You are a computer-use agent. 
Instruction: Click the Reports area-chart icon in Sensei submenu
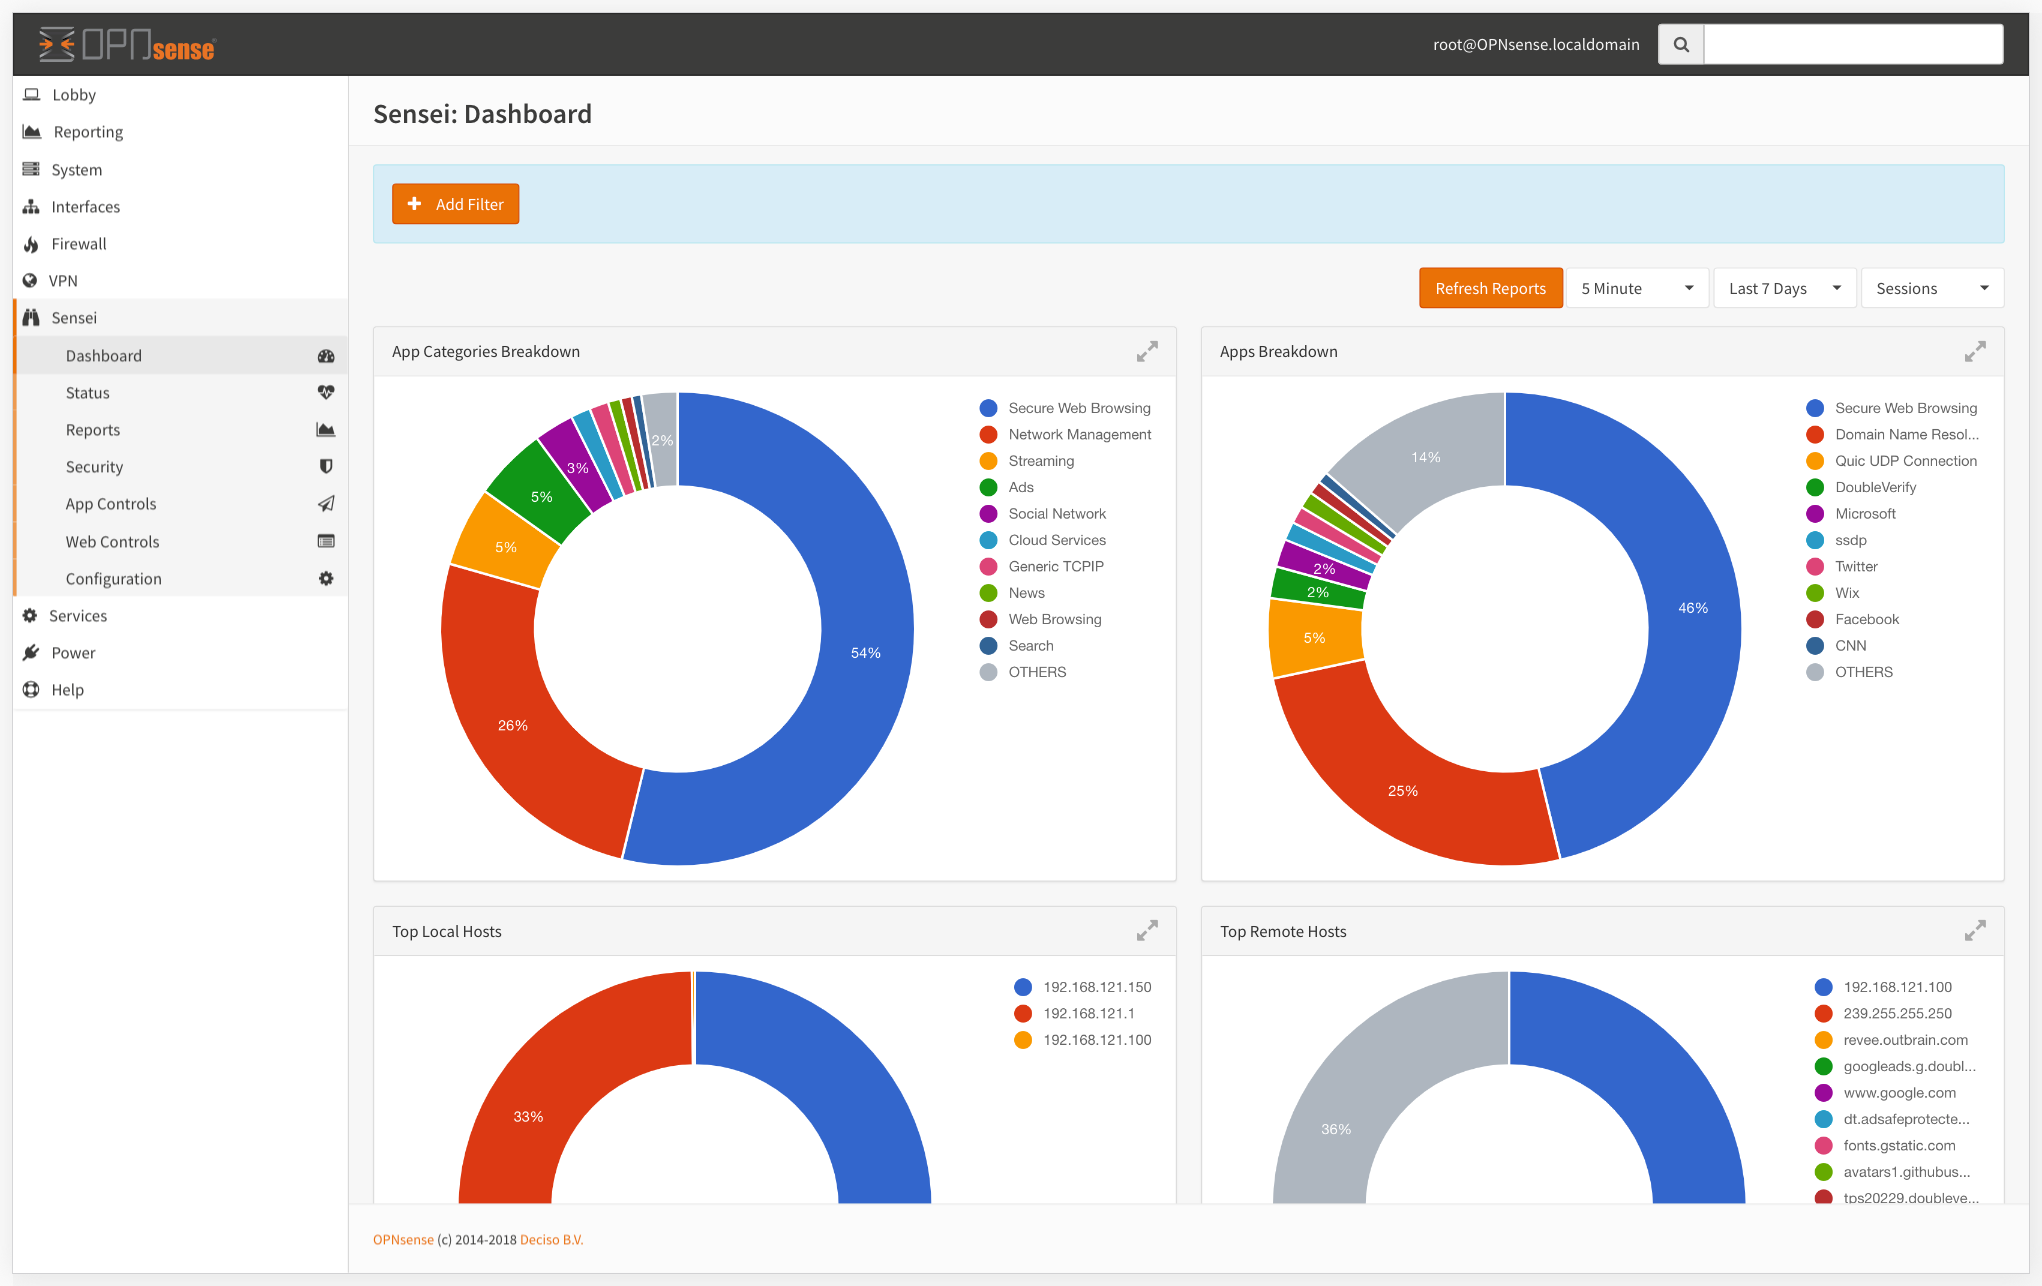(326, 429)
